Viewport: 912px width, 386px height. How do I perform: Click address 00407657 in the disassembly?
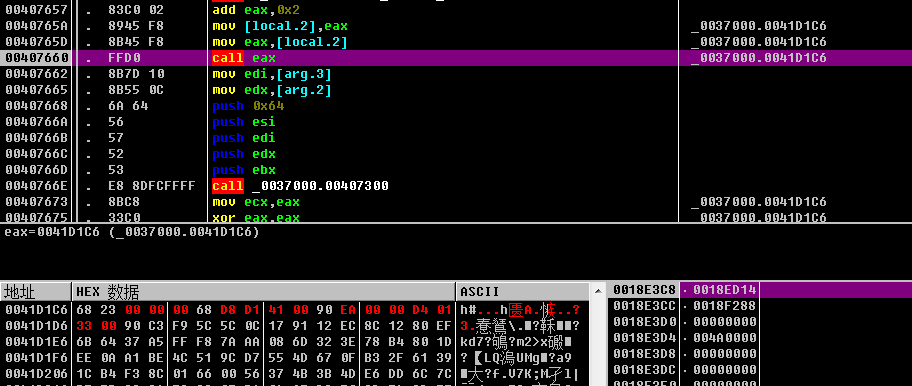point(37,10)
